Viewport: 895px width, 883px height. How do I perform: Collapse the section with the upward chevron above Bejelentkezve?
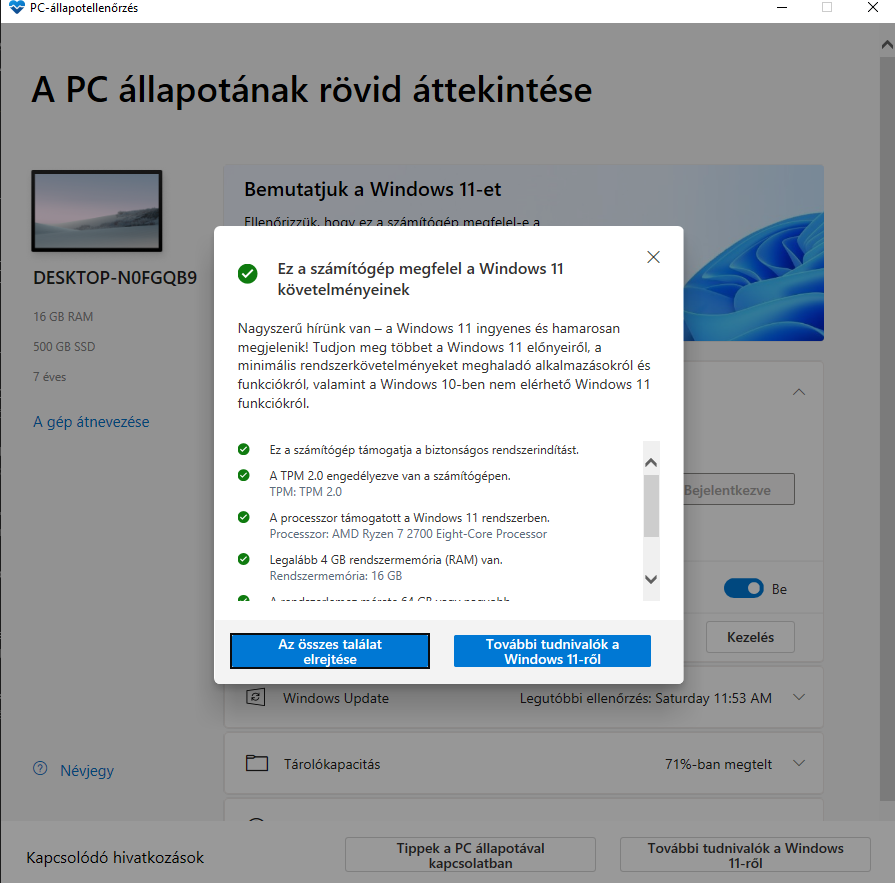799,392
